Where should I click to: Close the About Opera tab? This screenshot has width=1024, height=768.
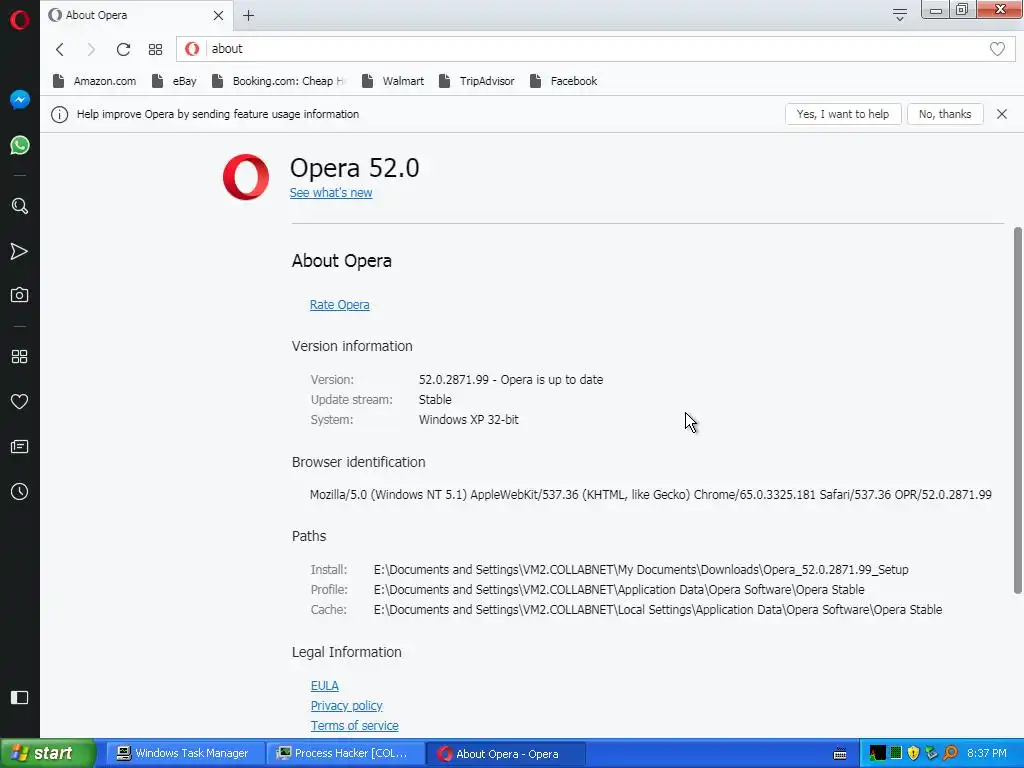pyautogui.click(x=219, y=16)
